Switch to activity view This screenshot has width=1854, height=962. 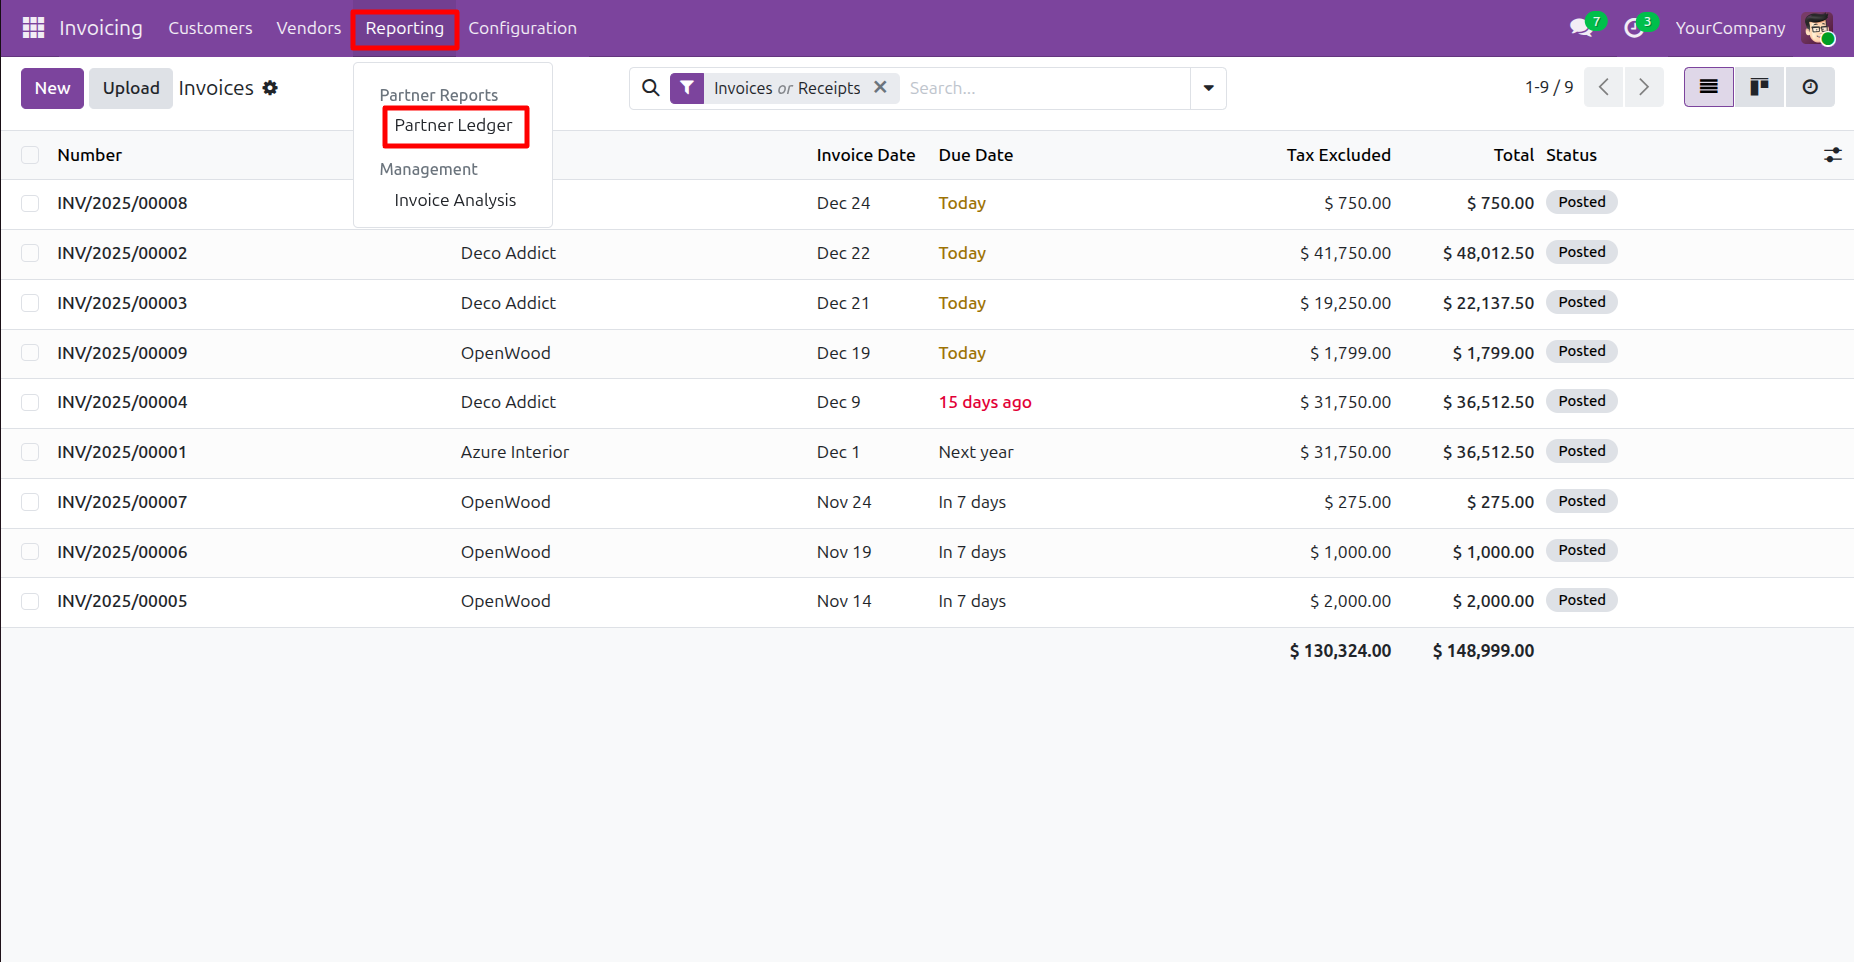point(1810,88)
